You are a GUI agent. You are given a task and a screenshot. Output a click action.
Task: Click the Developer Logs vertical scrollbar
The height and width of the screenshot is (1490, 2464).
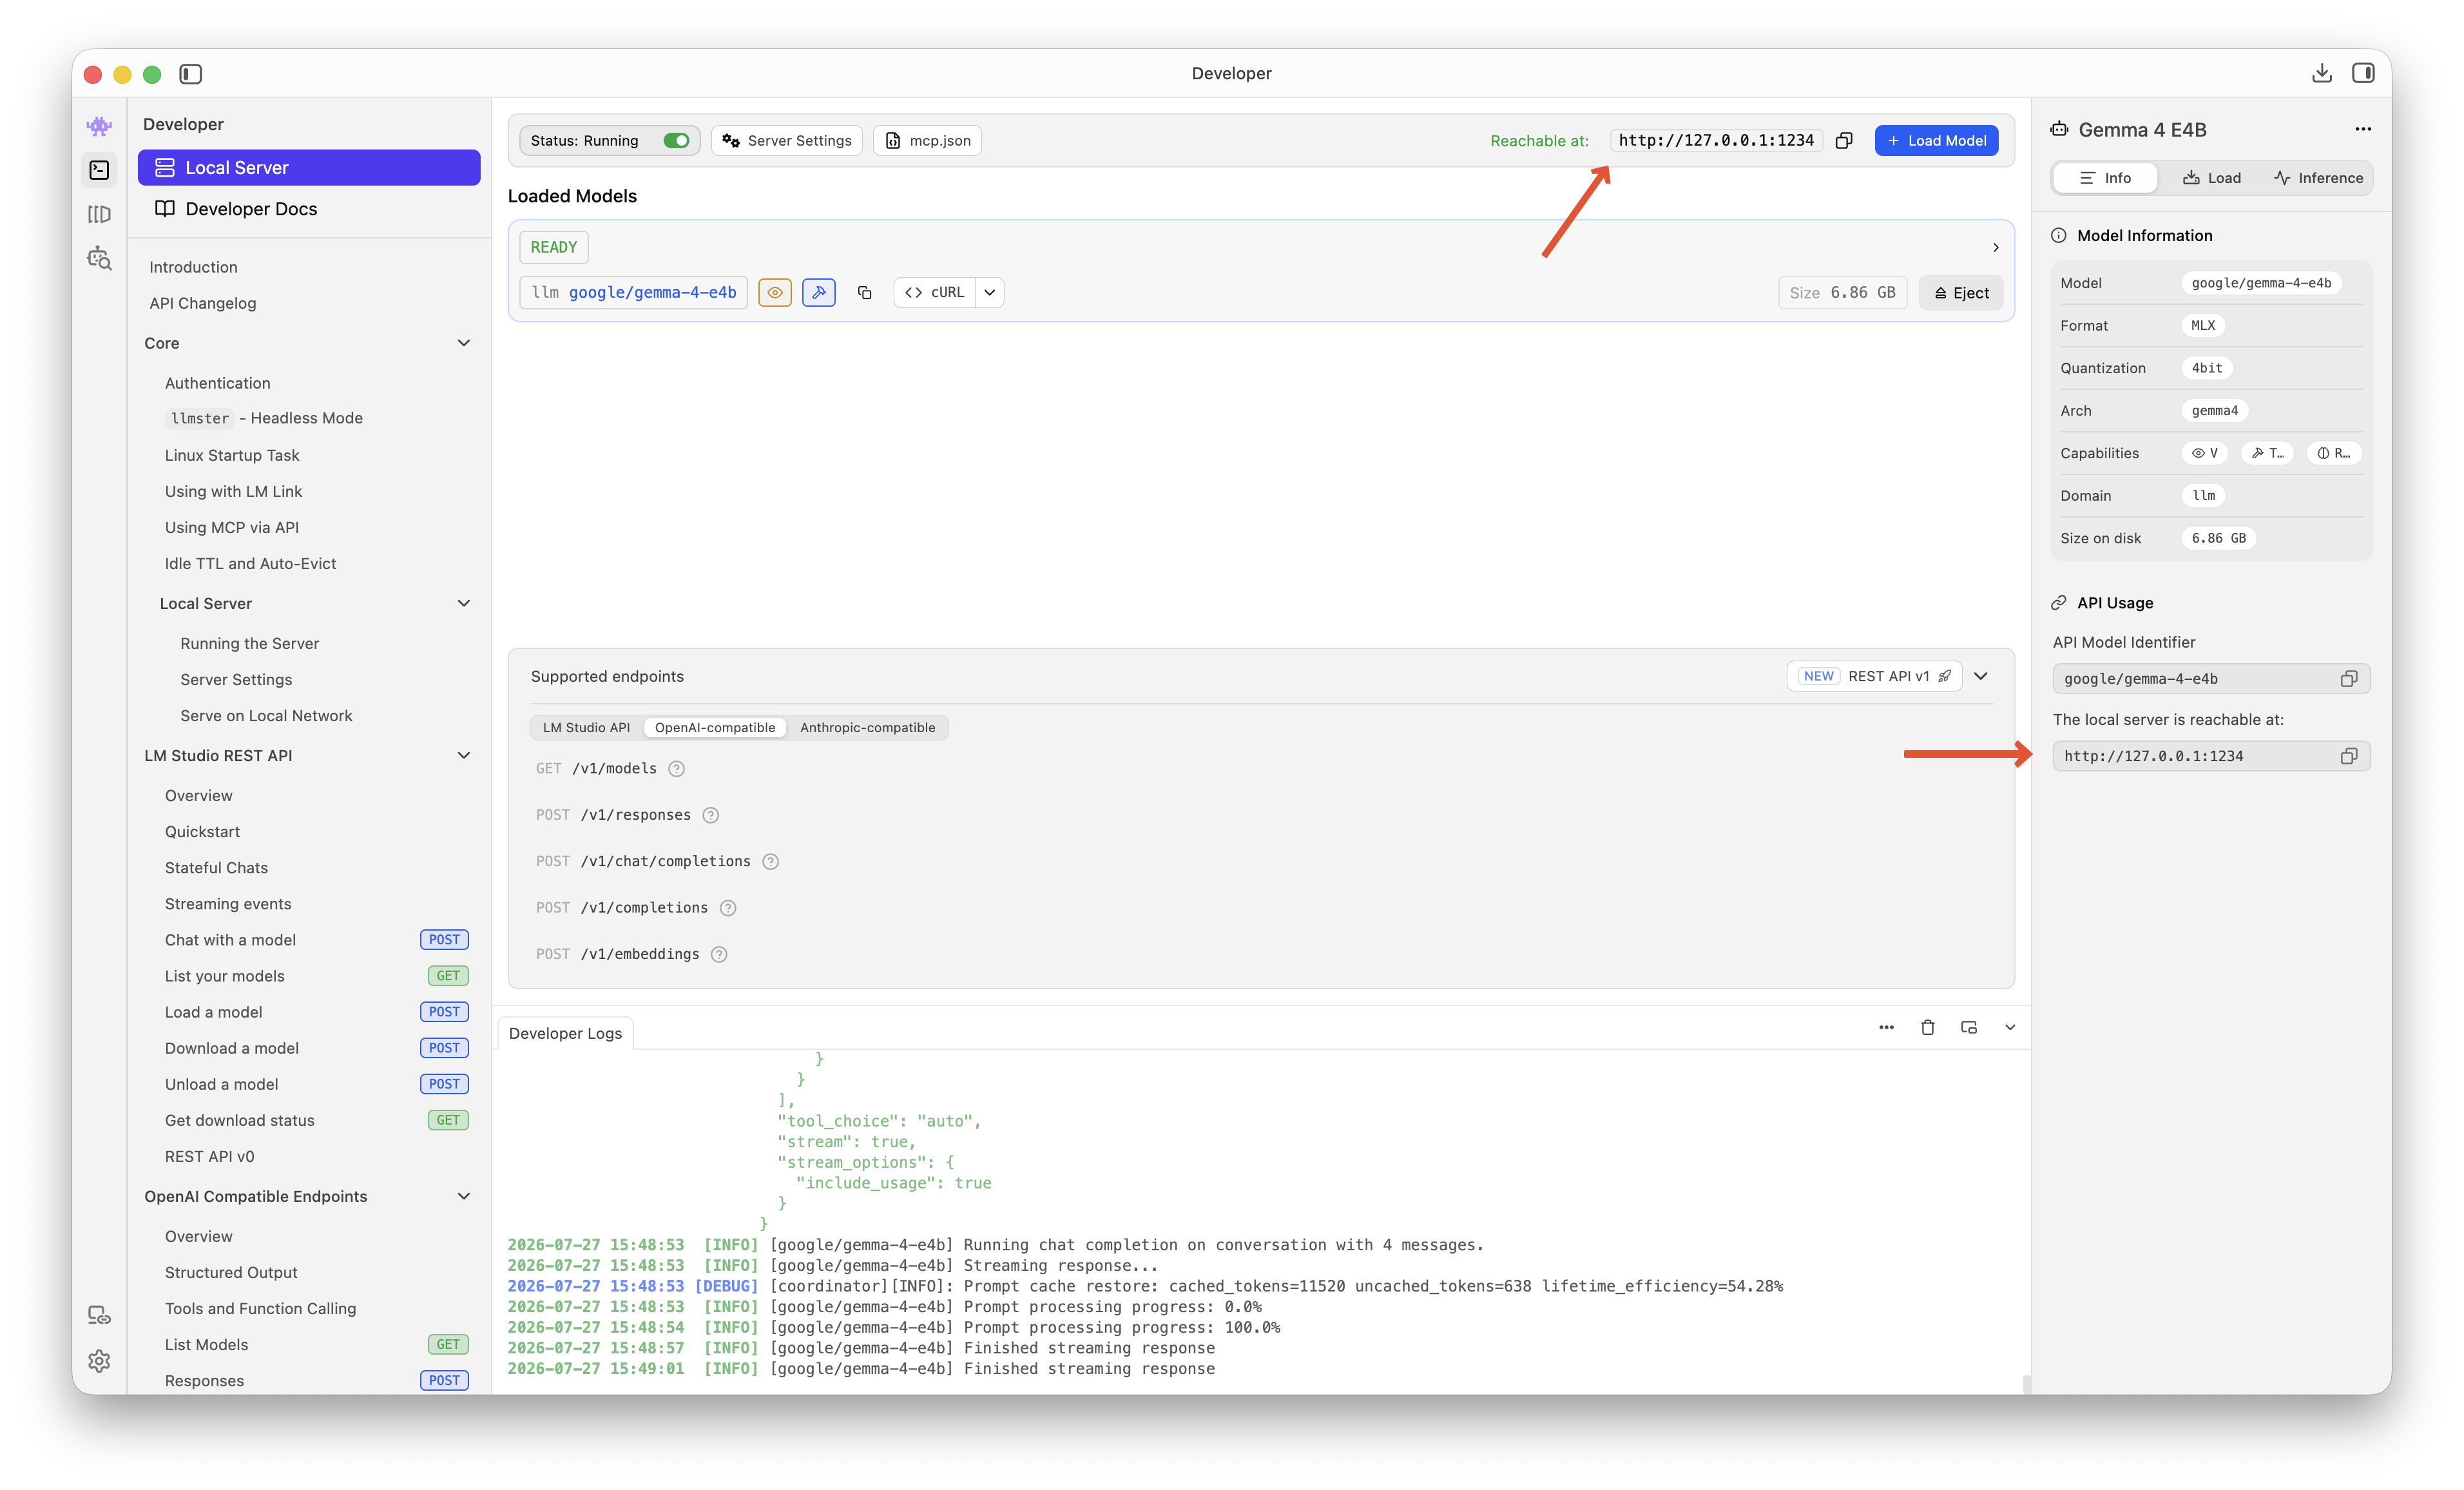(x=2026, y=1384)
